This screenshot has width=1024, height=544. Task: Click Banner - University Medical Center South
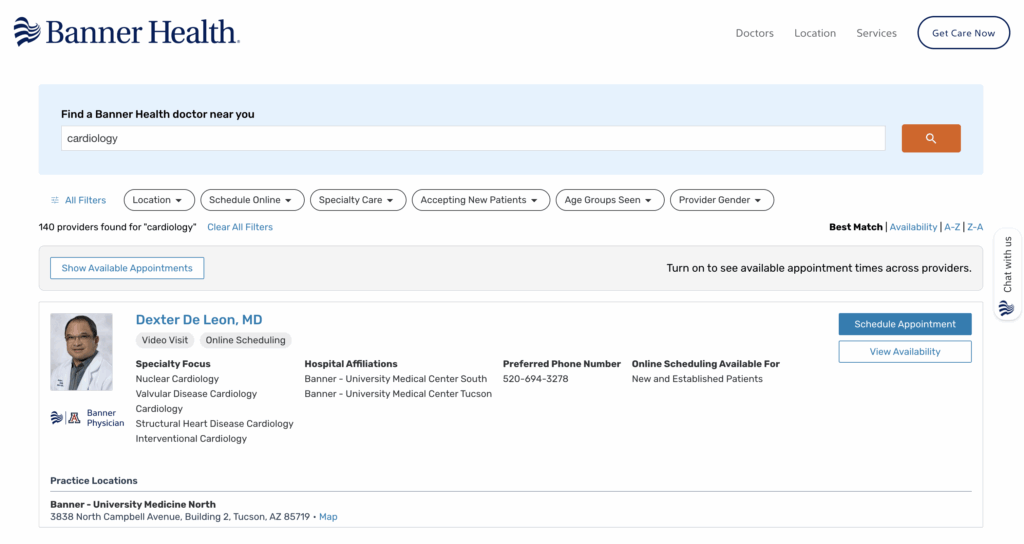point(396,379)
